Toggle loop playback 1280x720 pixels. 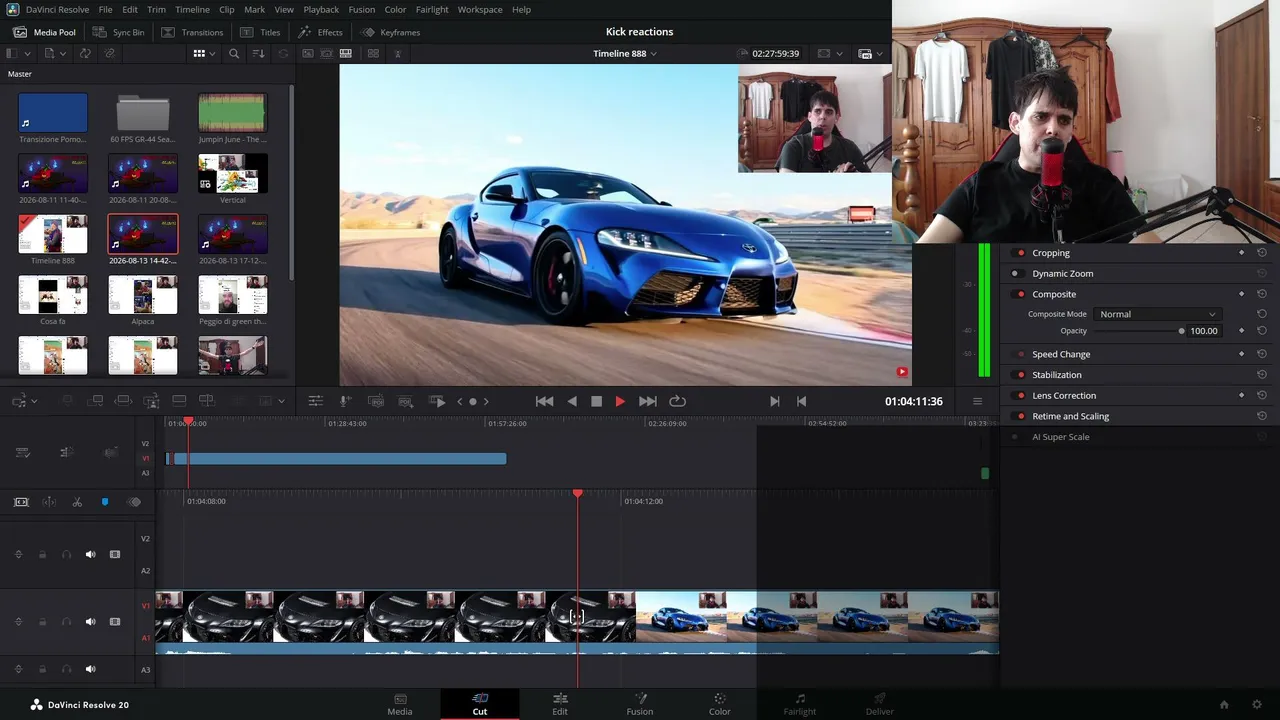(x=677, y=401)
